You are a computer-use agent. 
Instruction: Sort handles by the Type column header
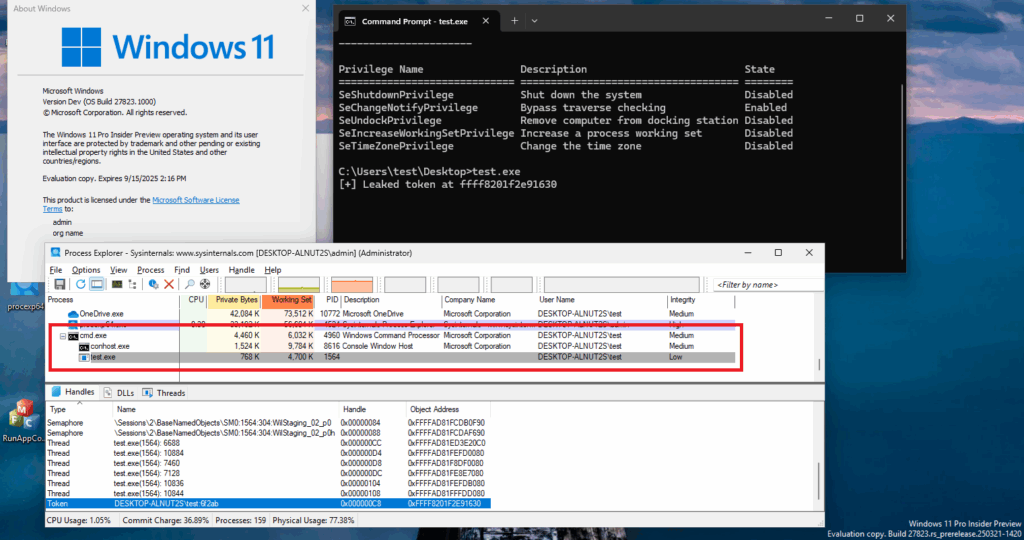click(x=79, y=409)
